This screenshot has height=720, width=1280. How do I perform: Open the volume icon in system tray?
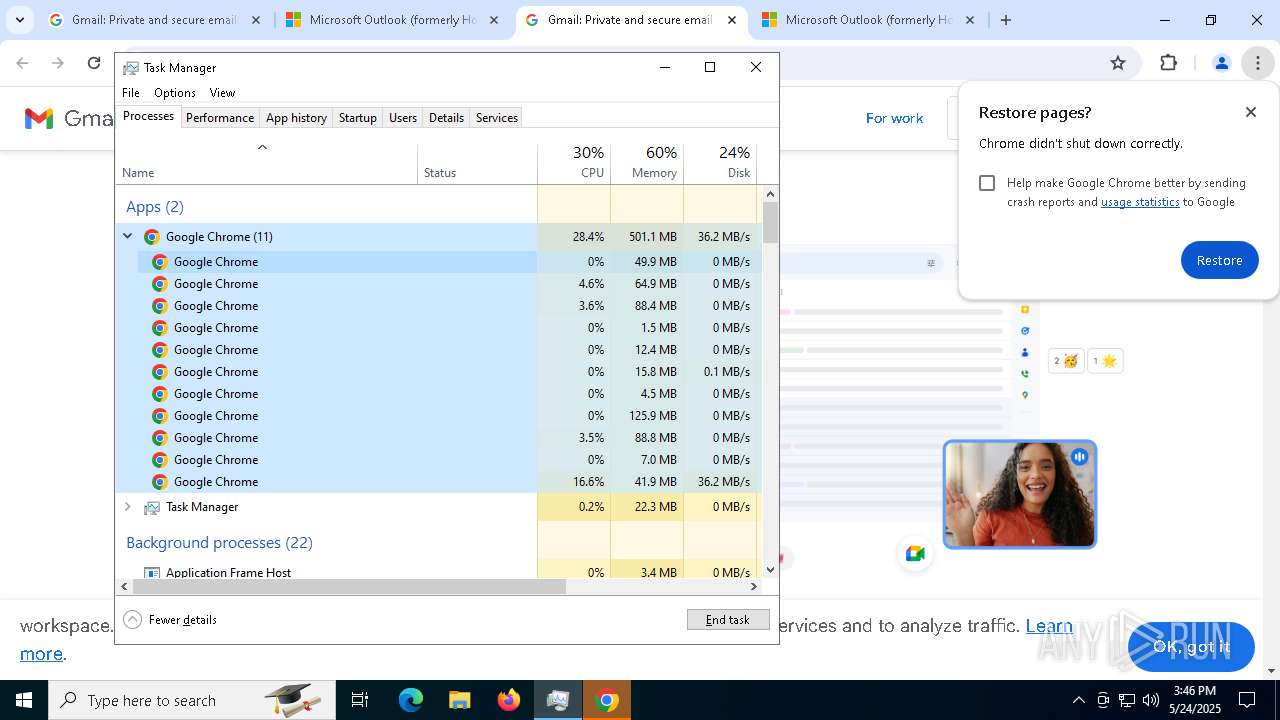(x=1151, y=700)
